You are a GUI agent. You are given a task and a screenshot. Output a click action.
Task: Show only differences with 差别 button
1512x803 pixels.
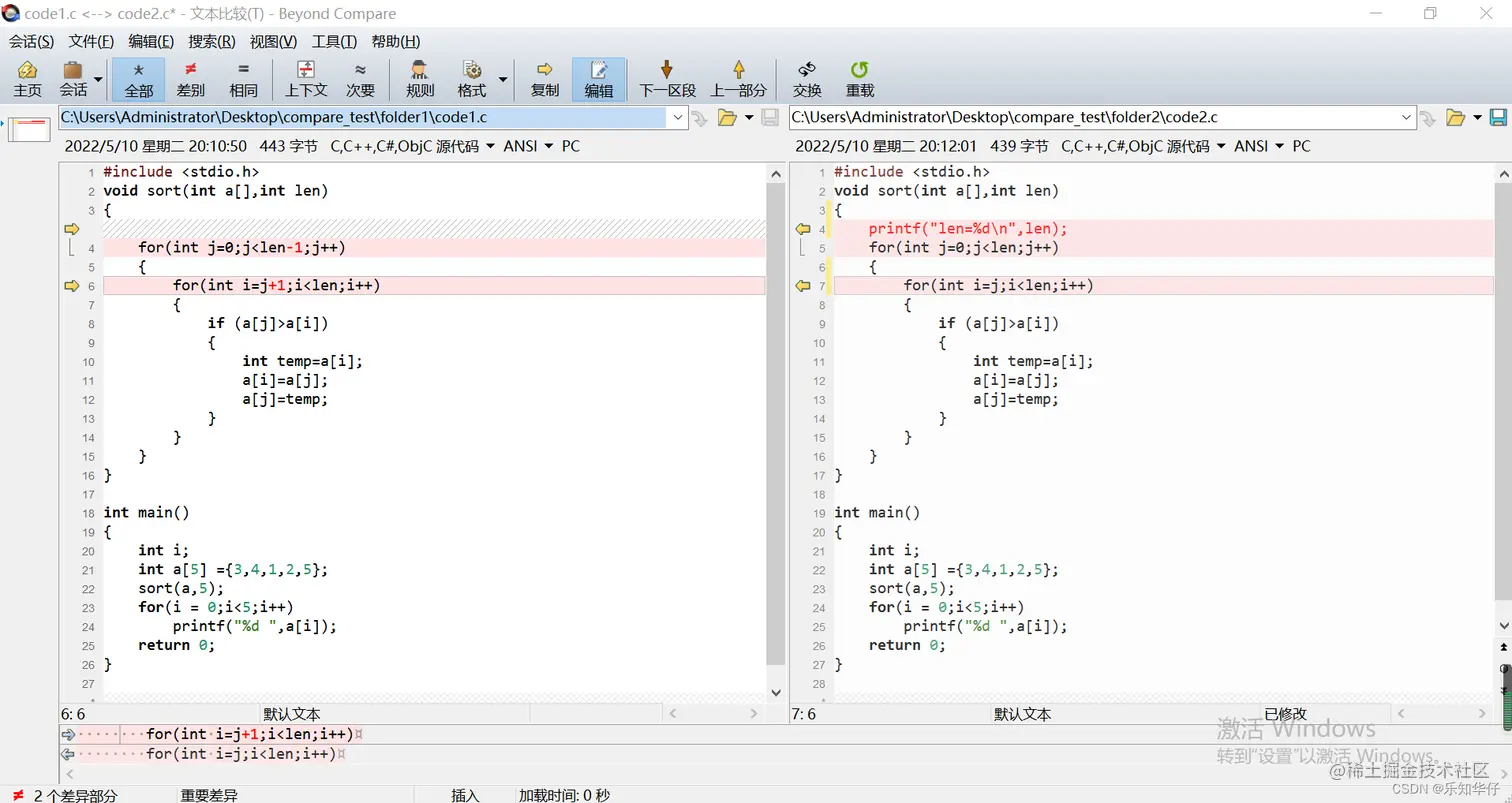click(x=190, y=79)
